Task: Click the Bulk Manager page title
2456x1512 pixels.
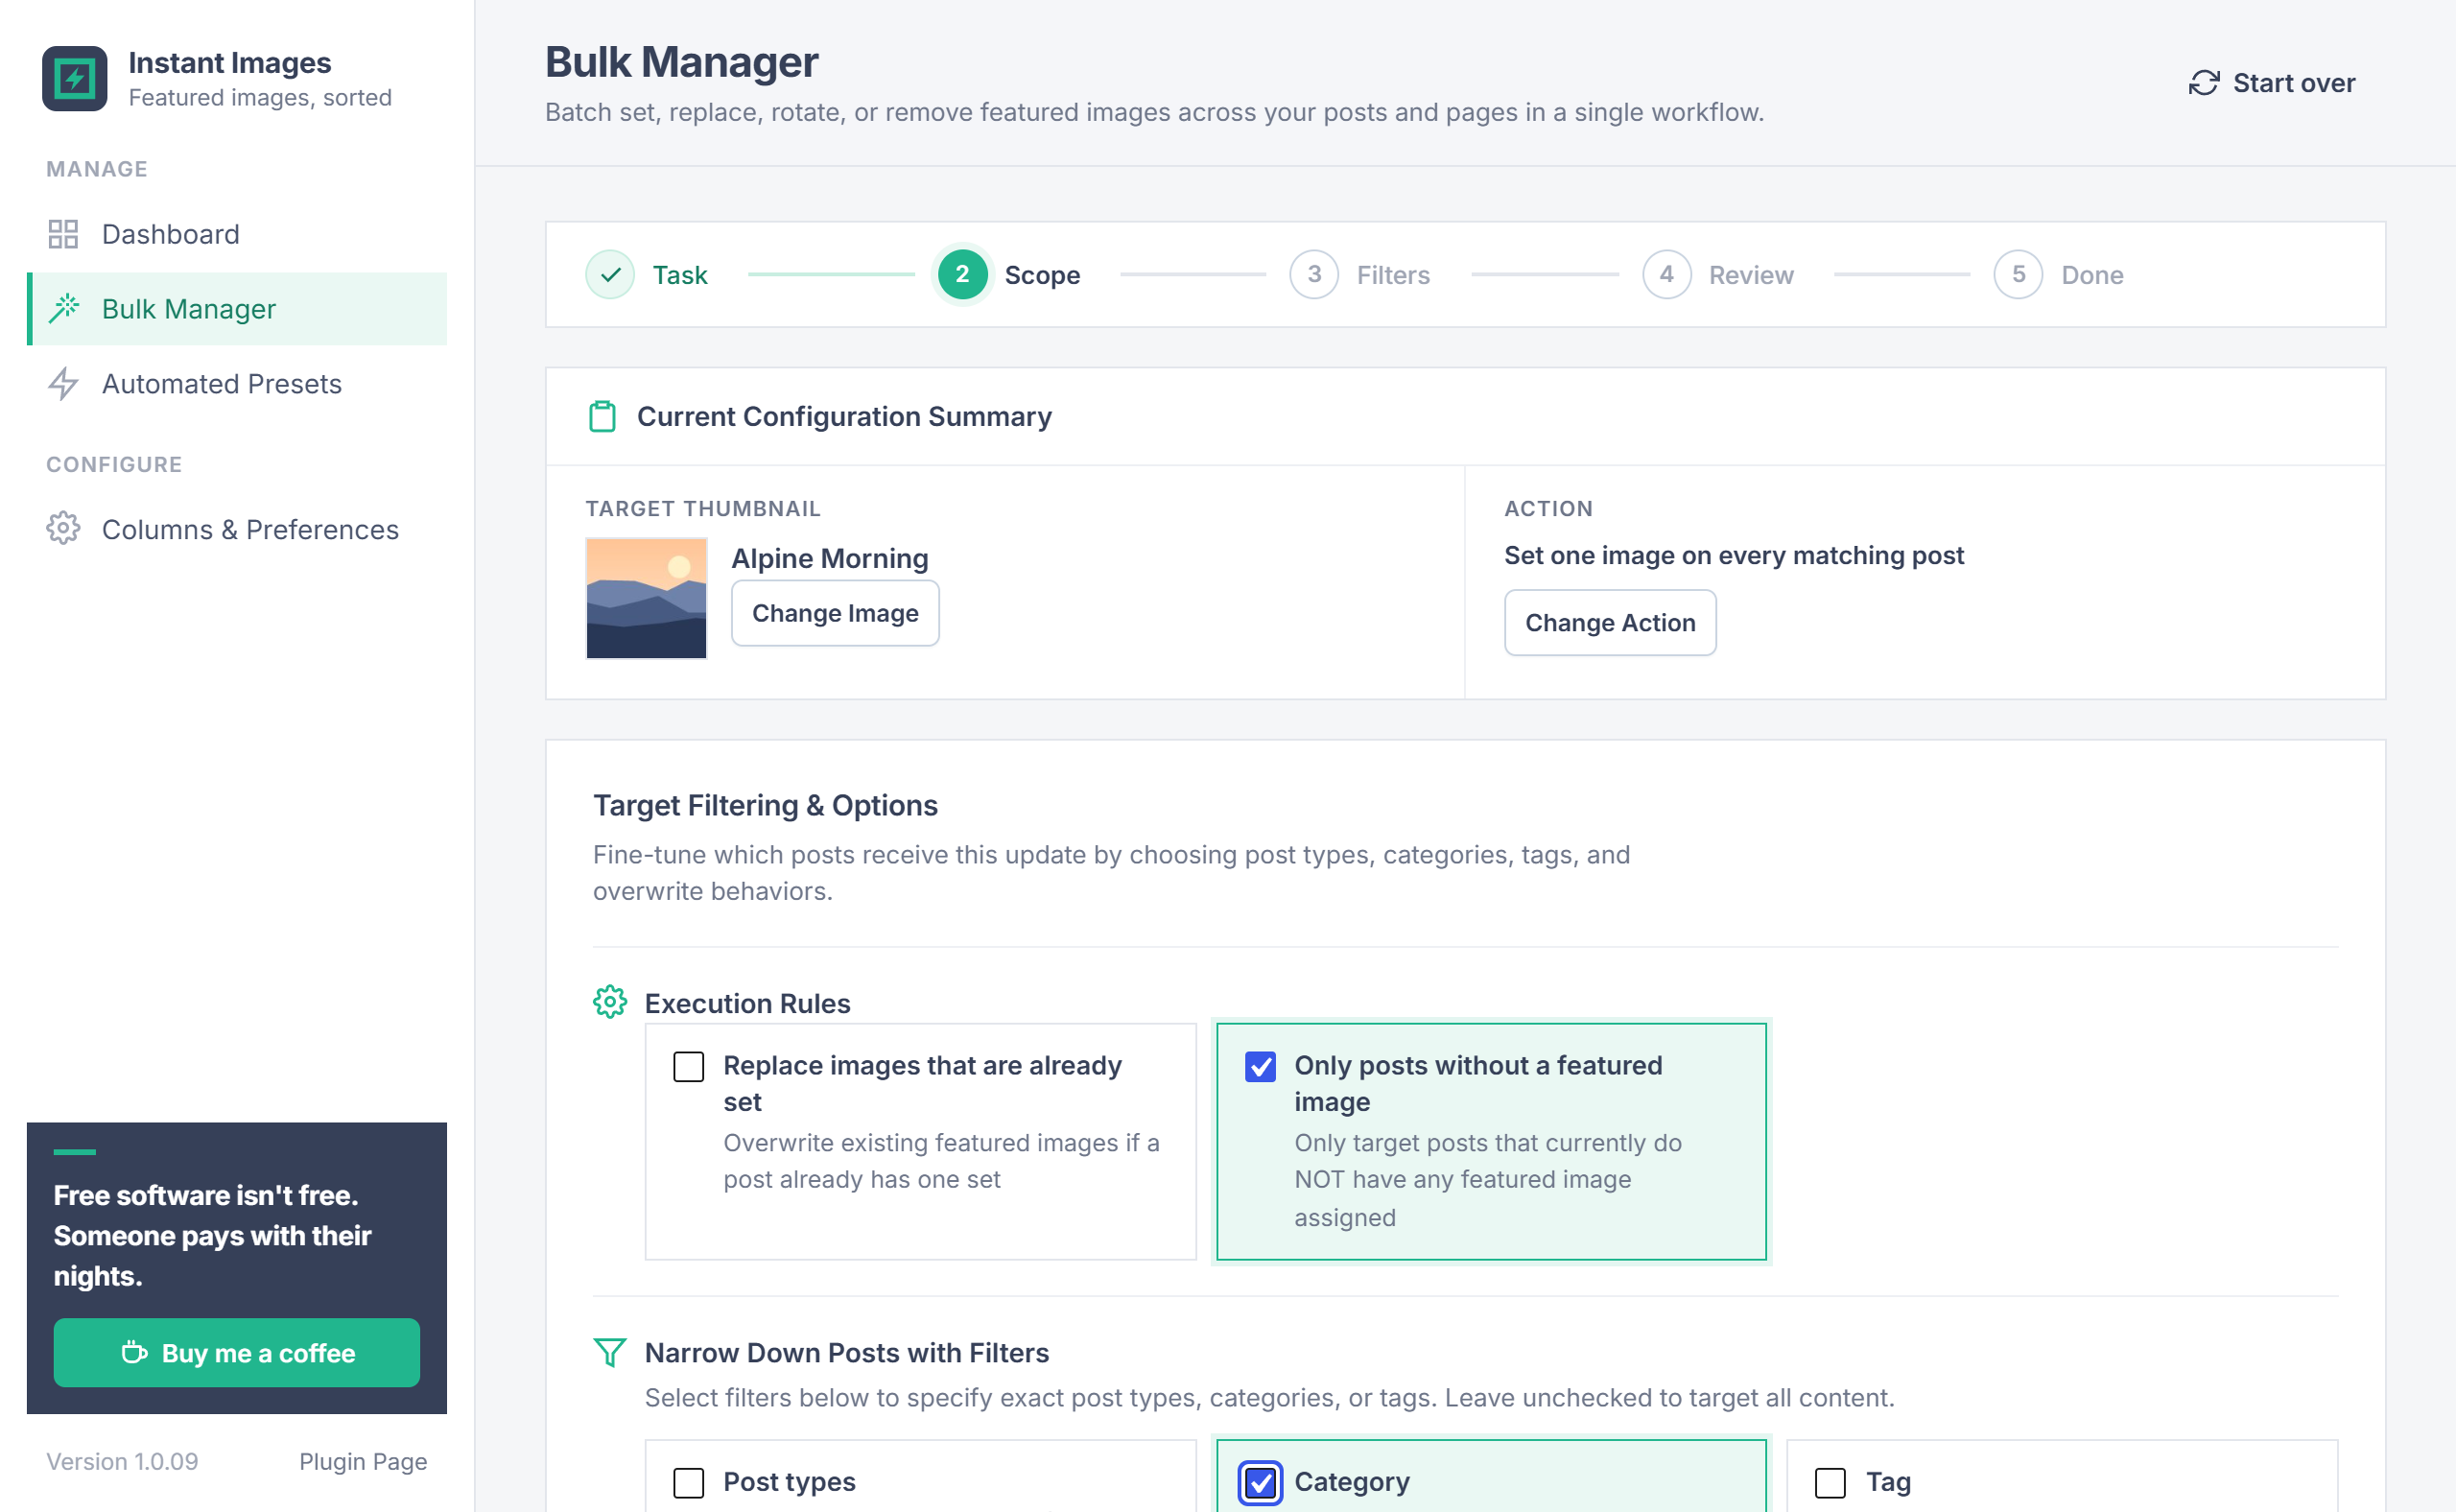Action: coord(681,62)
